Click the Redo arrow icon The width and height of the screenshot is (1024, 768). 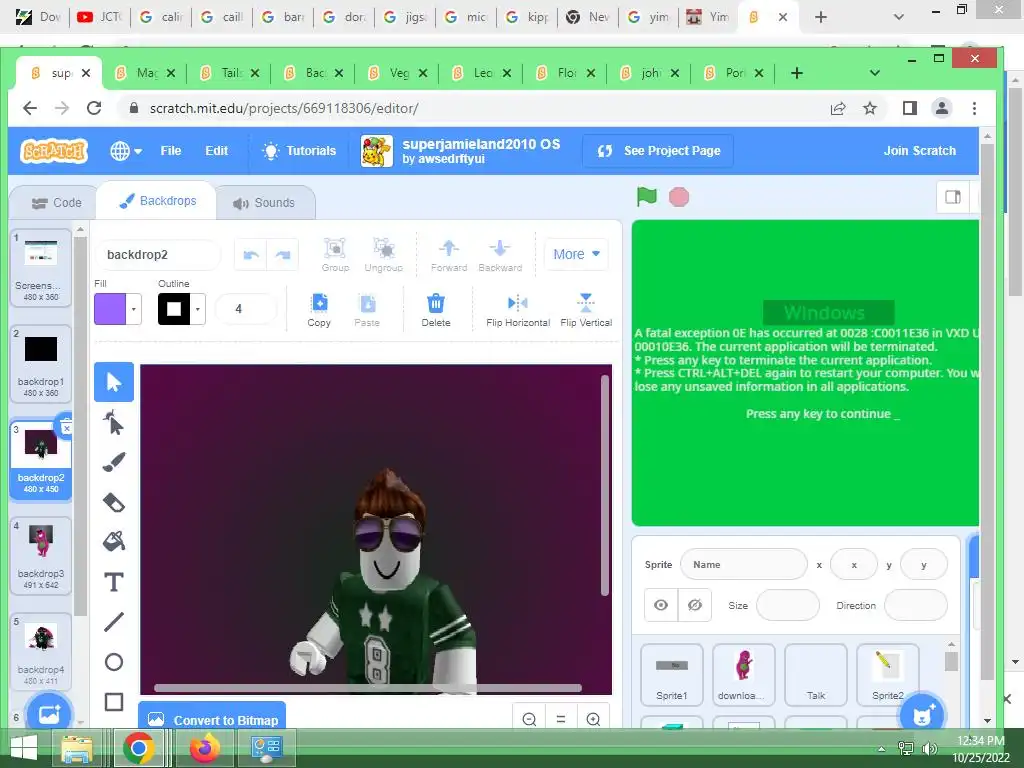(283, 255)
